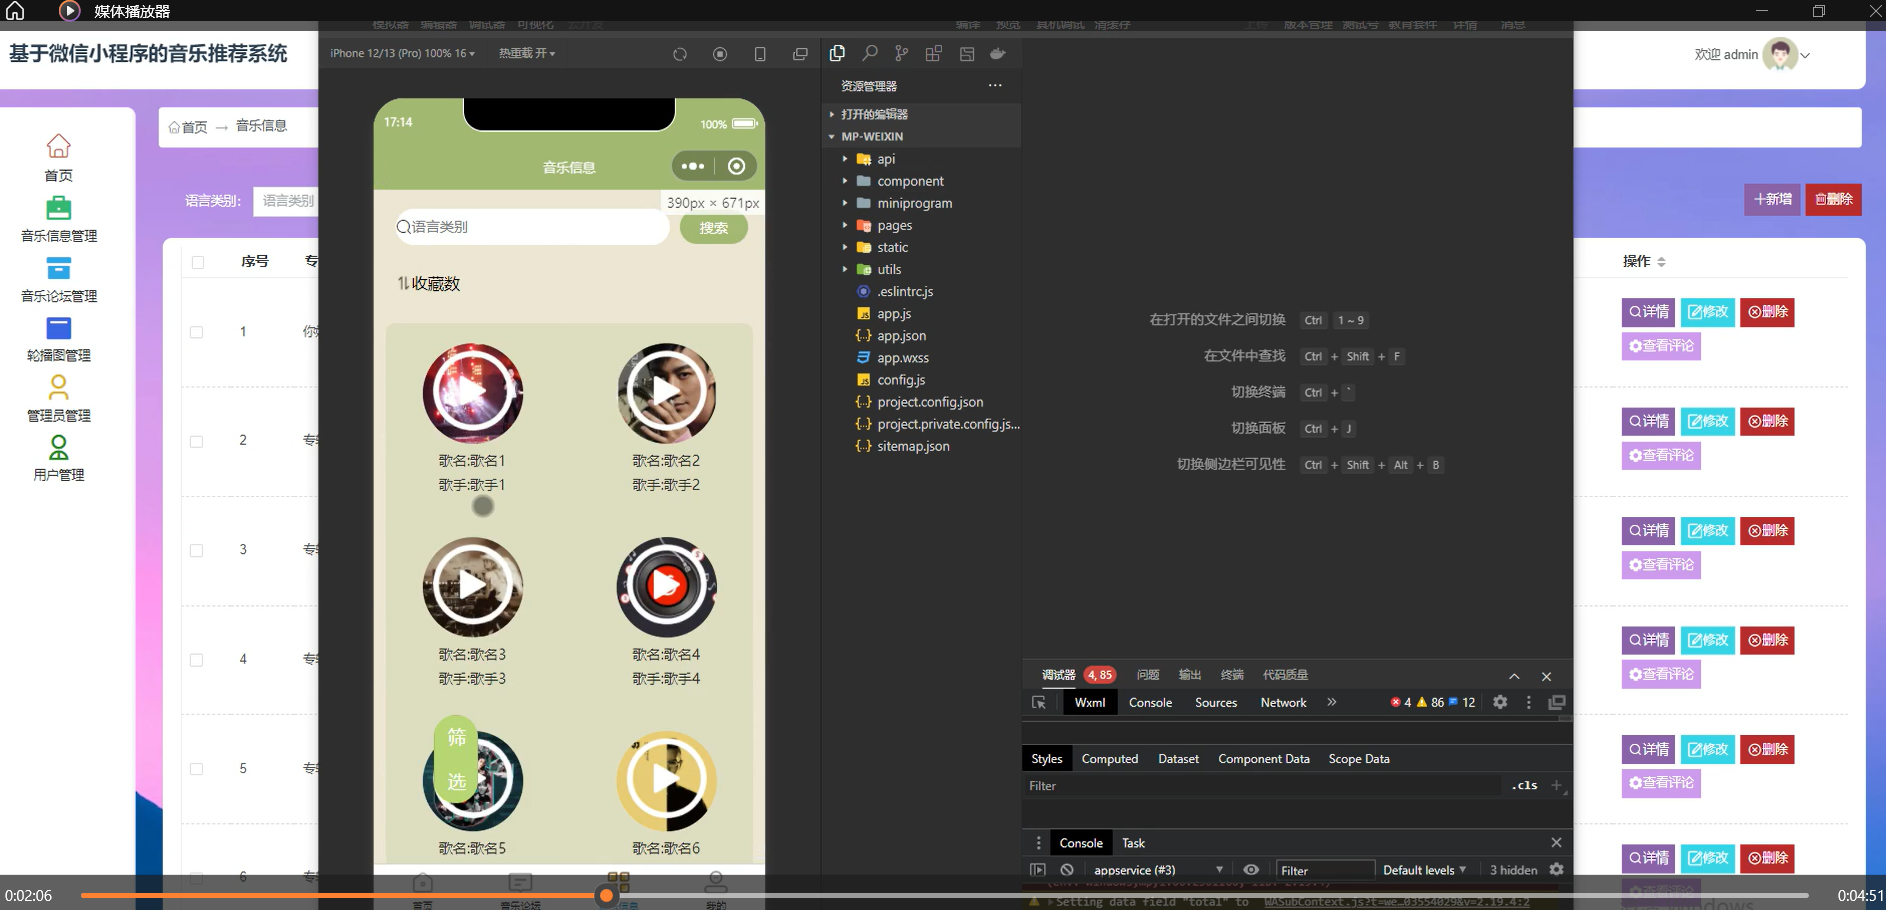1886x910 pixels.
Task: Click 详情 button in the first row
Action: 1649,312
